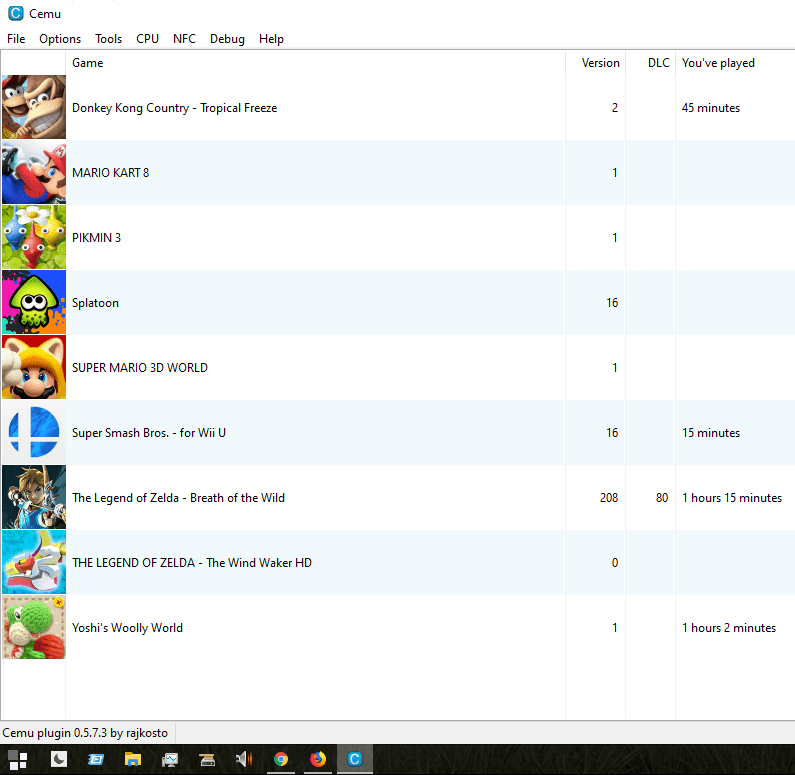Select the SUPER MARIO 3D WORLD title
The height and width of the screenshot is (775, 795).
[x=140, y=367]
